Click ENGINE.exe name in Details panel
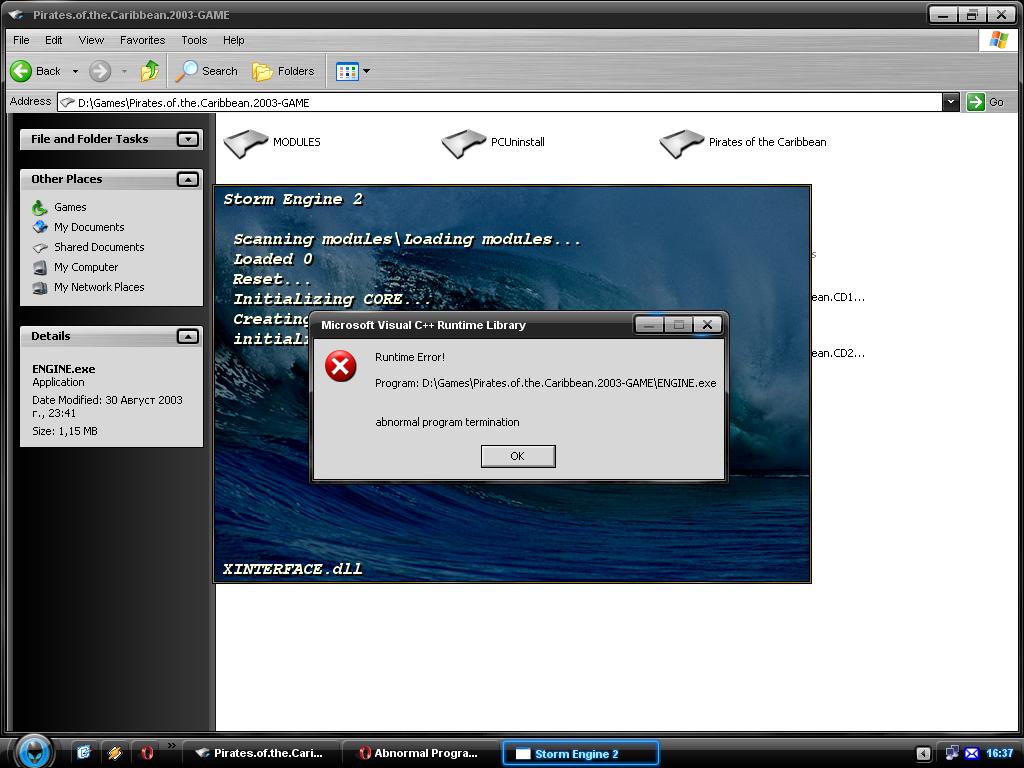Viewport: 1024px width, 768px height. pos(63,369)
